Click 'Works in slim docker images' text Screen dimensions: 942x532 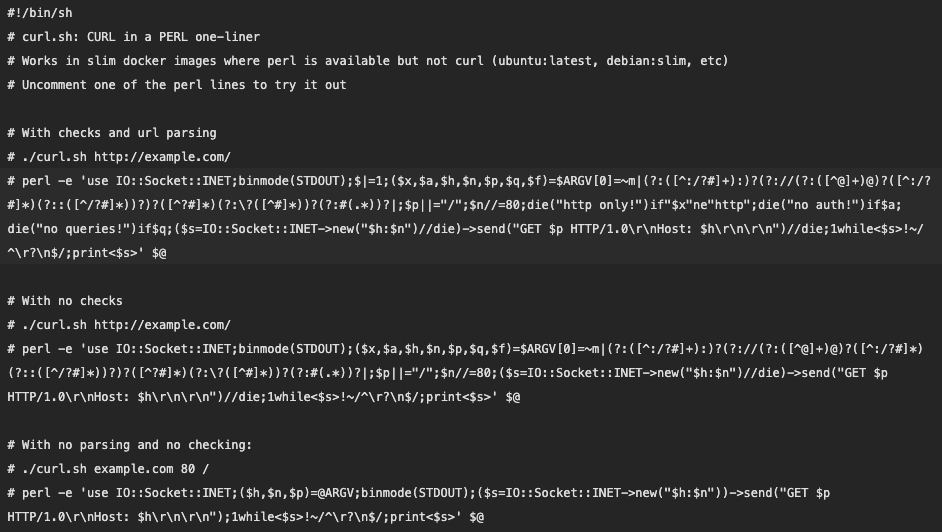tap(118, 61)
